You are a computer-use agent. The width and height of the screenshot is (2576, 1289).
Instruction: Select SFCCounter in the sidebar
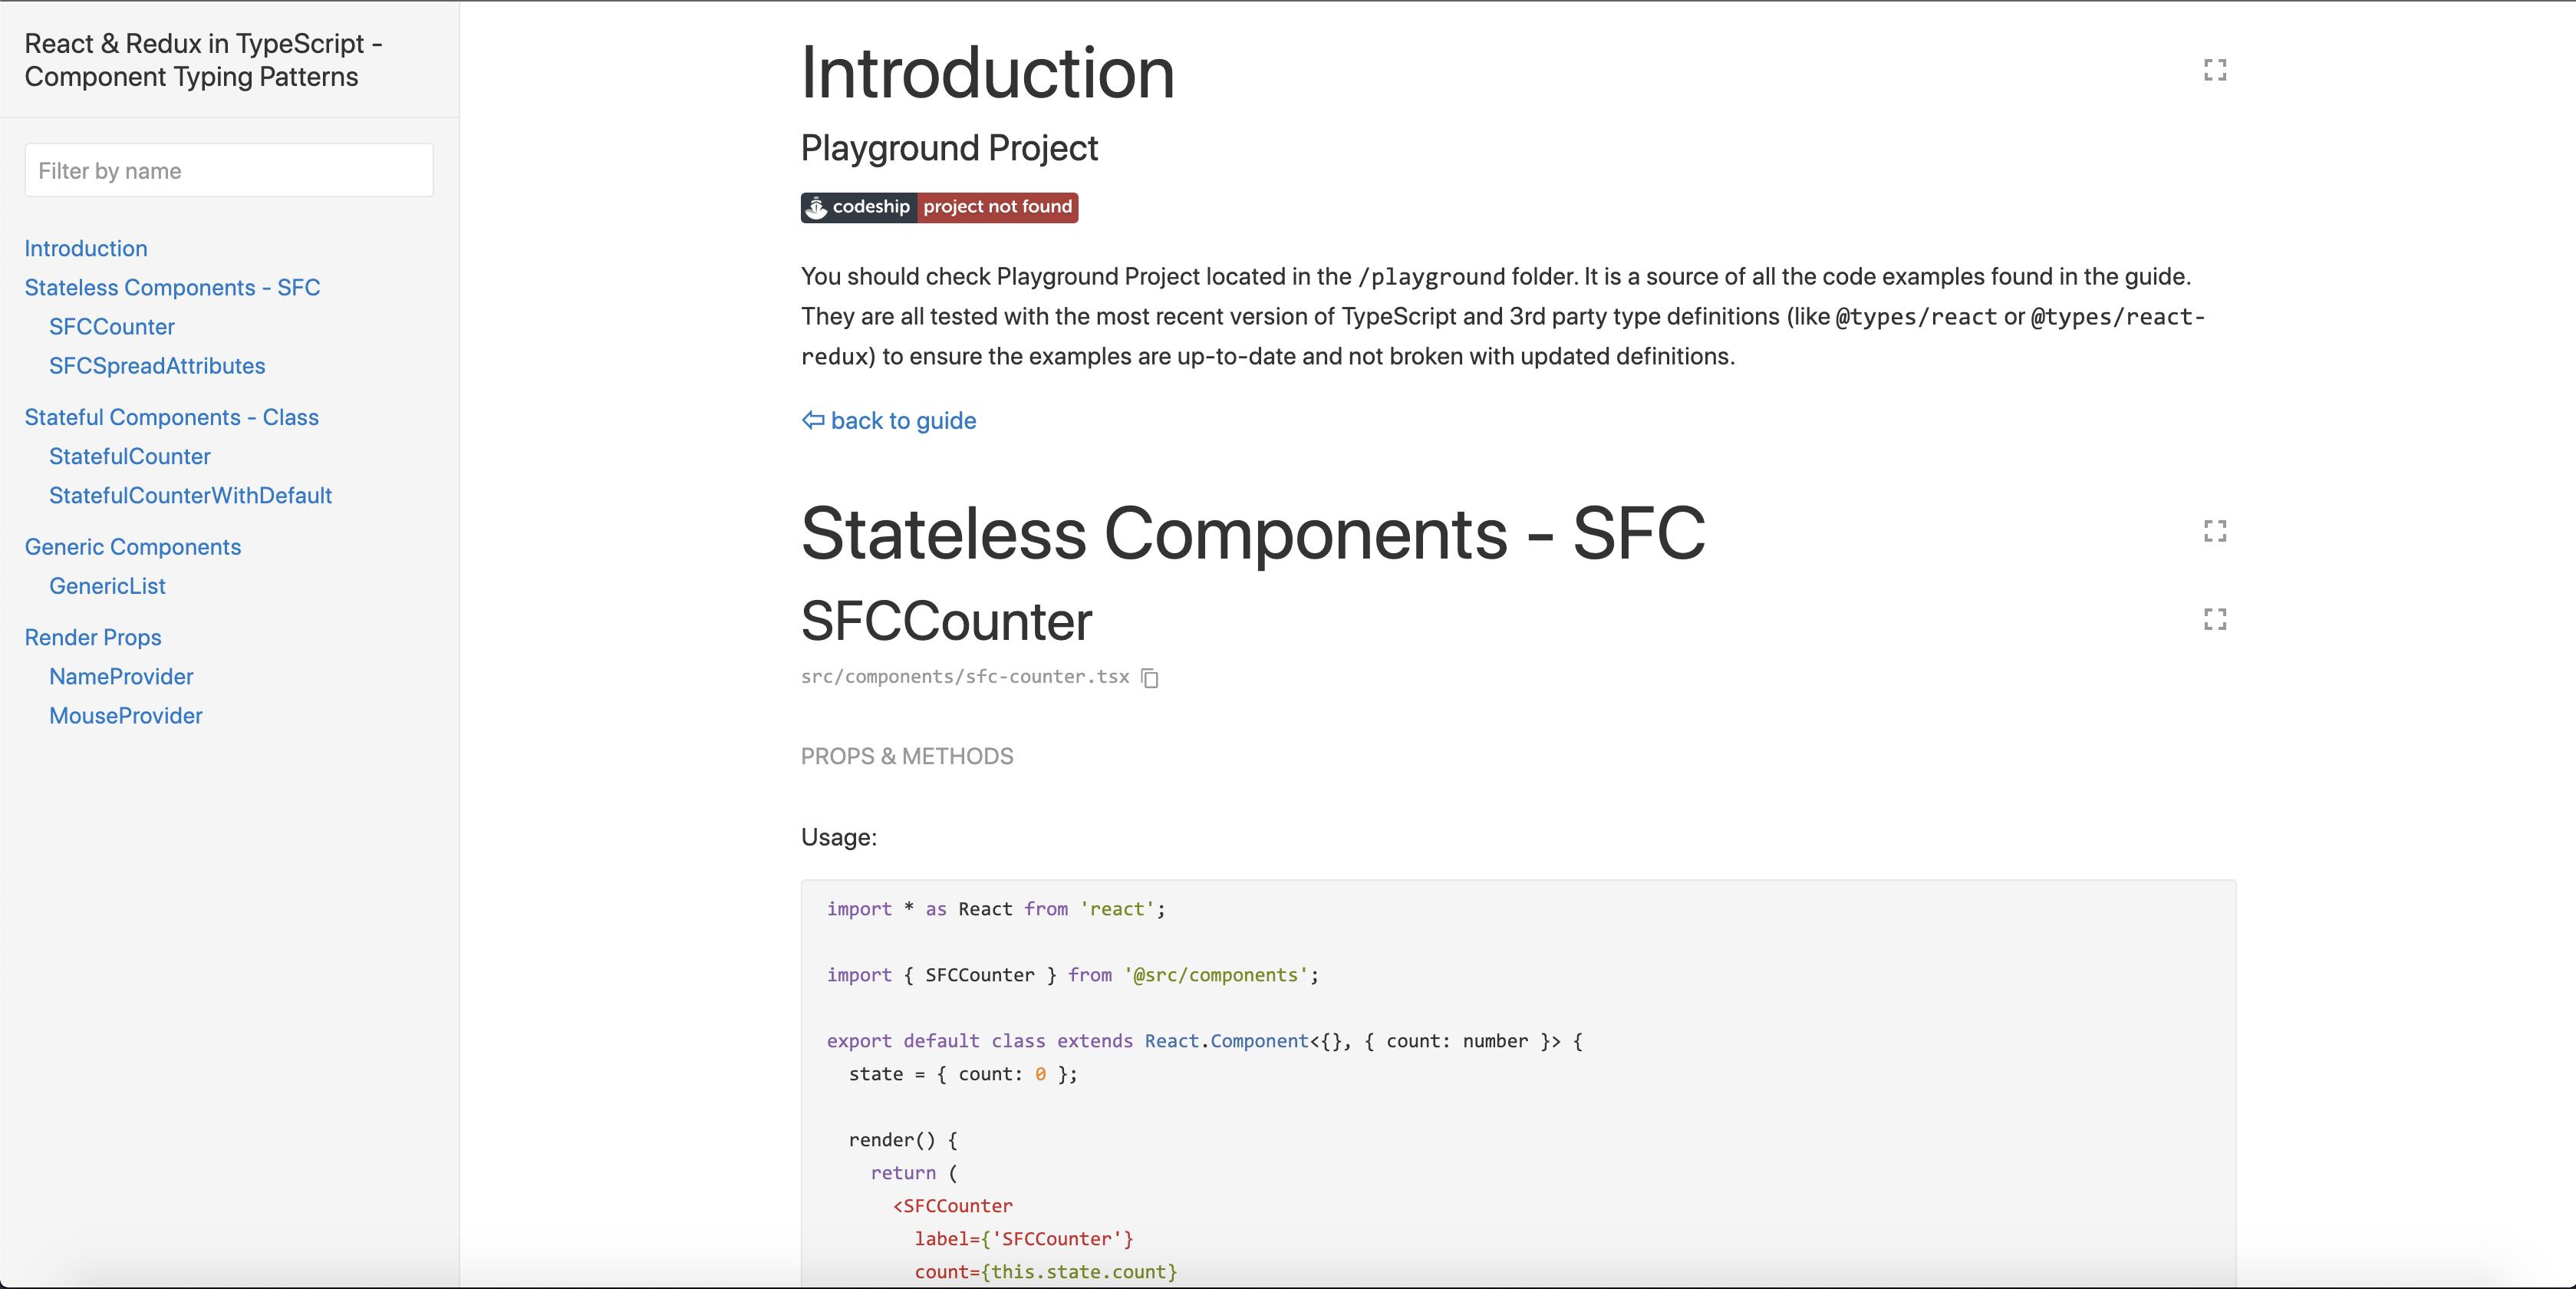pos(112,327)
